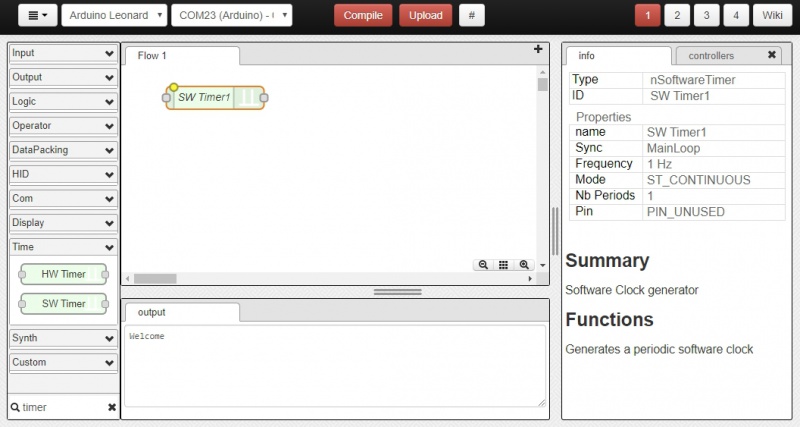
Task: Open the hamburger menu dropdown
Action: click(38, 15)
